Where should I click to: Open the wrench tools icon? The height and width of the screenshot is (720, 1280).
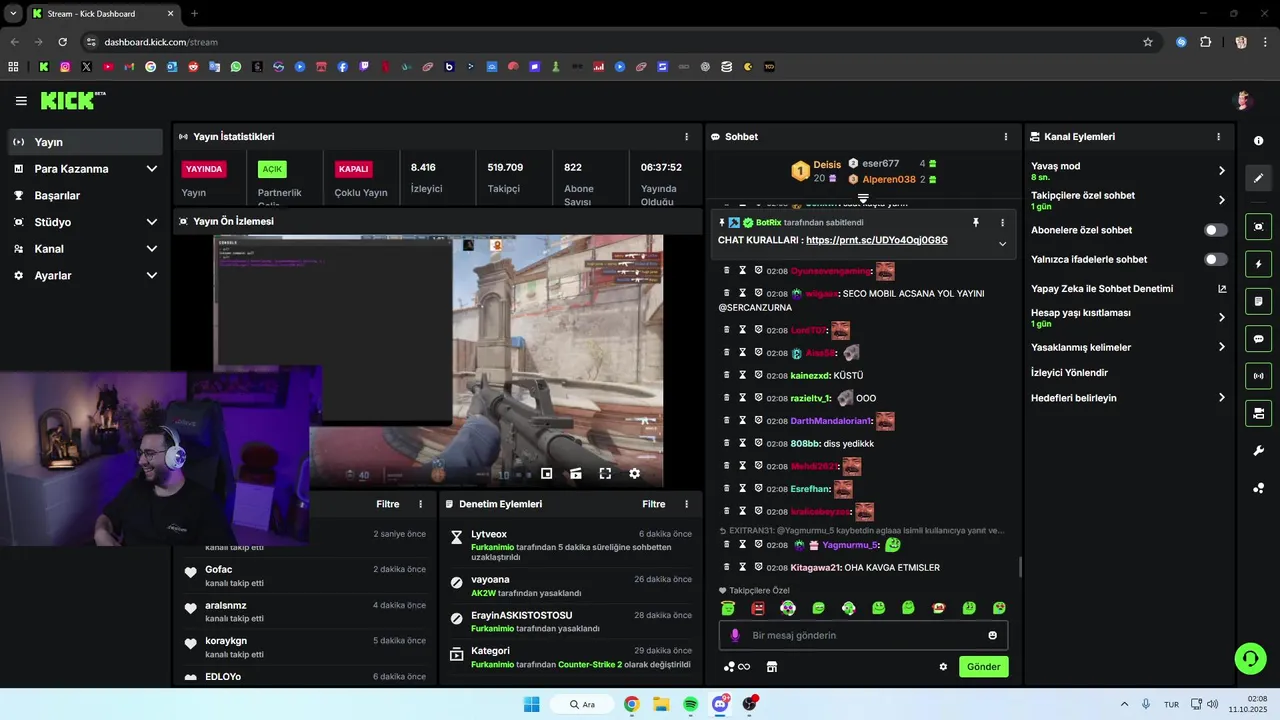pyautogui.click(x=1258, y=451)
